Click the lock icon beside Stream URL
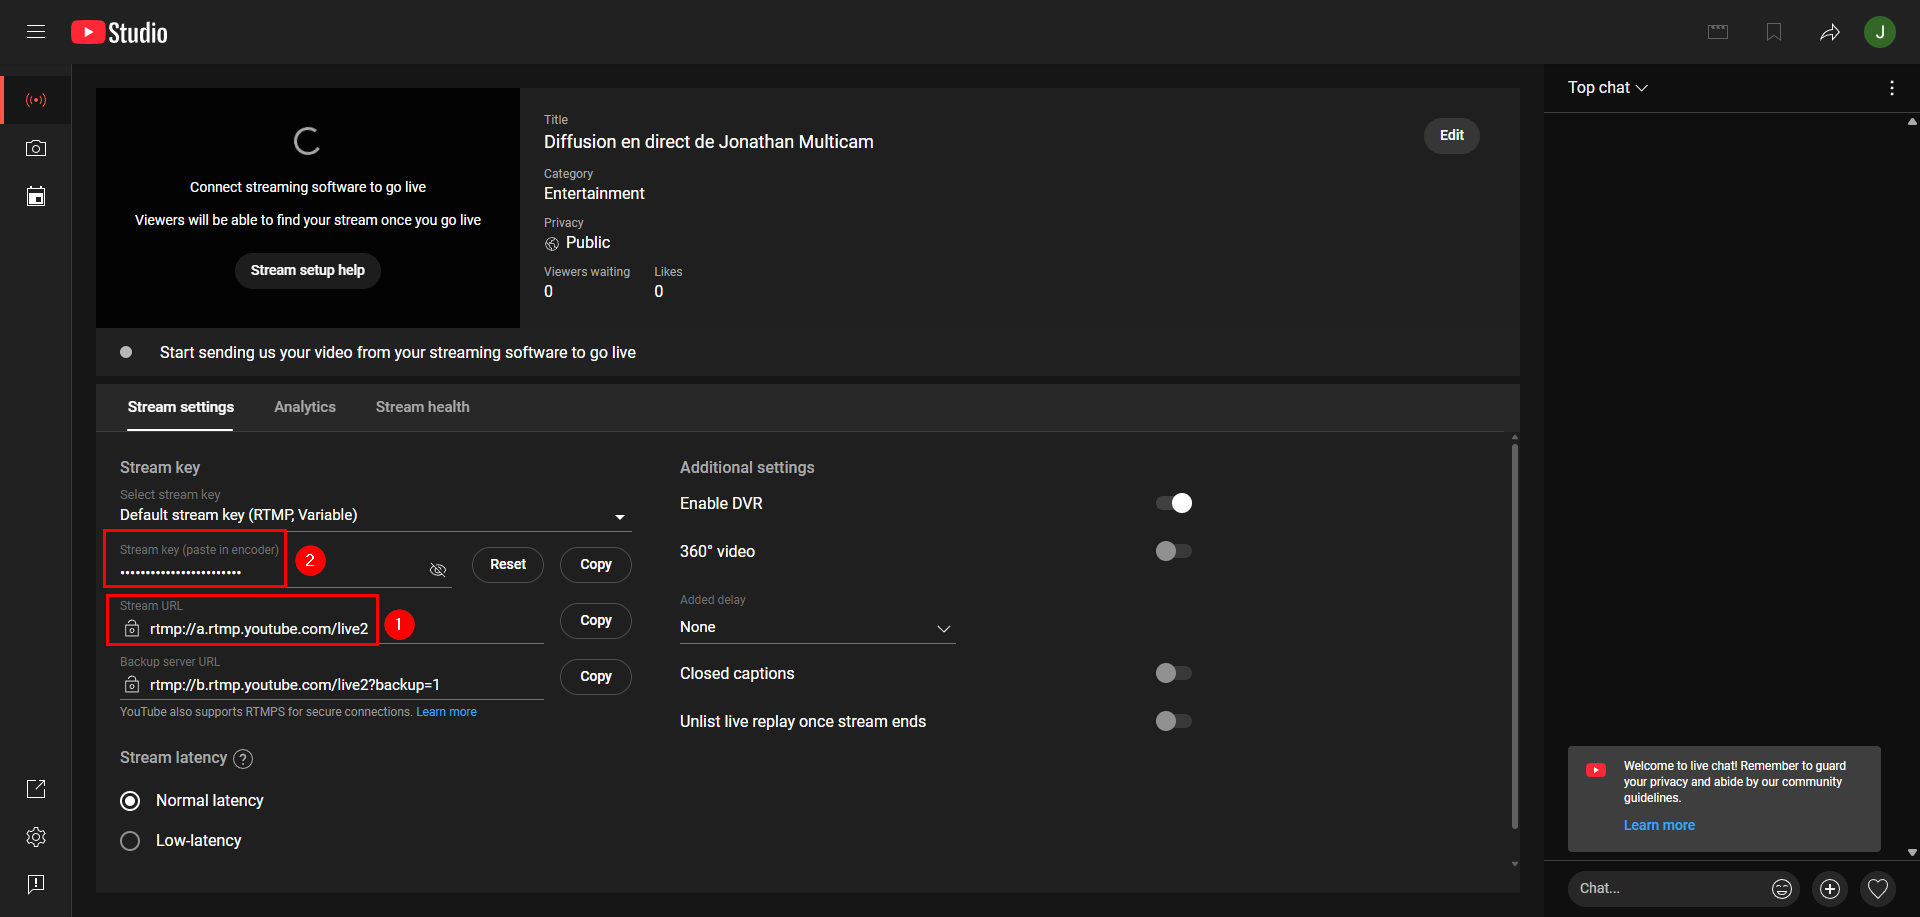Image resolution: width=1920 pixels, height=917 pixels. (132, 629)
